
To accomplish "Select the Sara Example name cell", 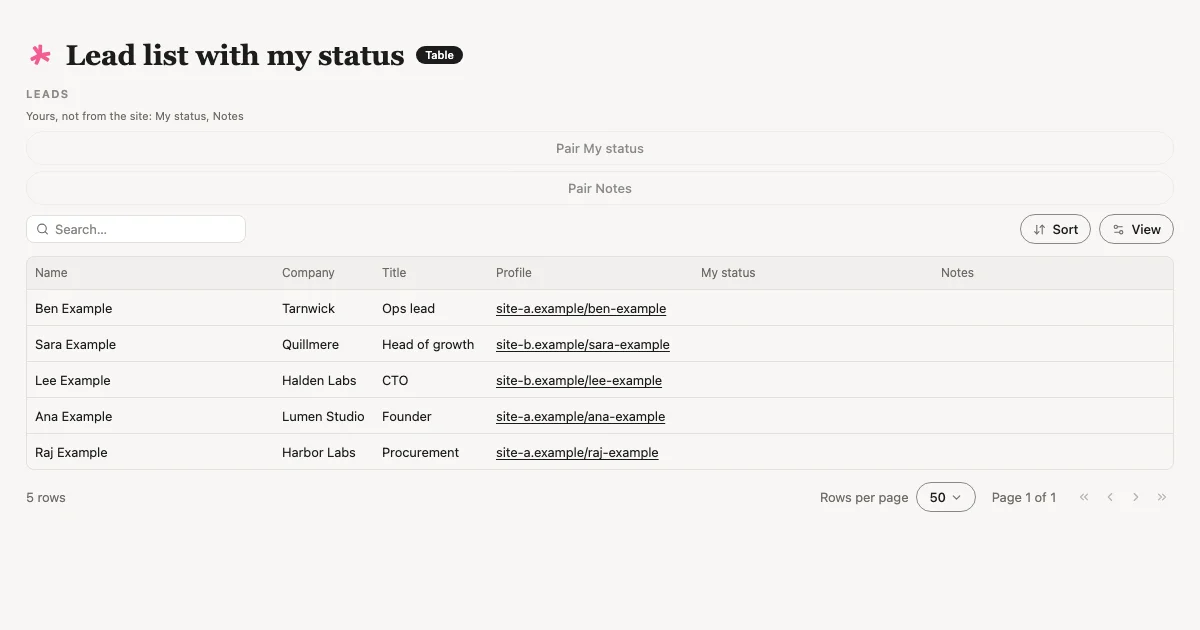I will click(76, 344).
